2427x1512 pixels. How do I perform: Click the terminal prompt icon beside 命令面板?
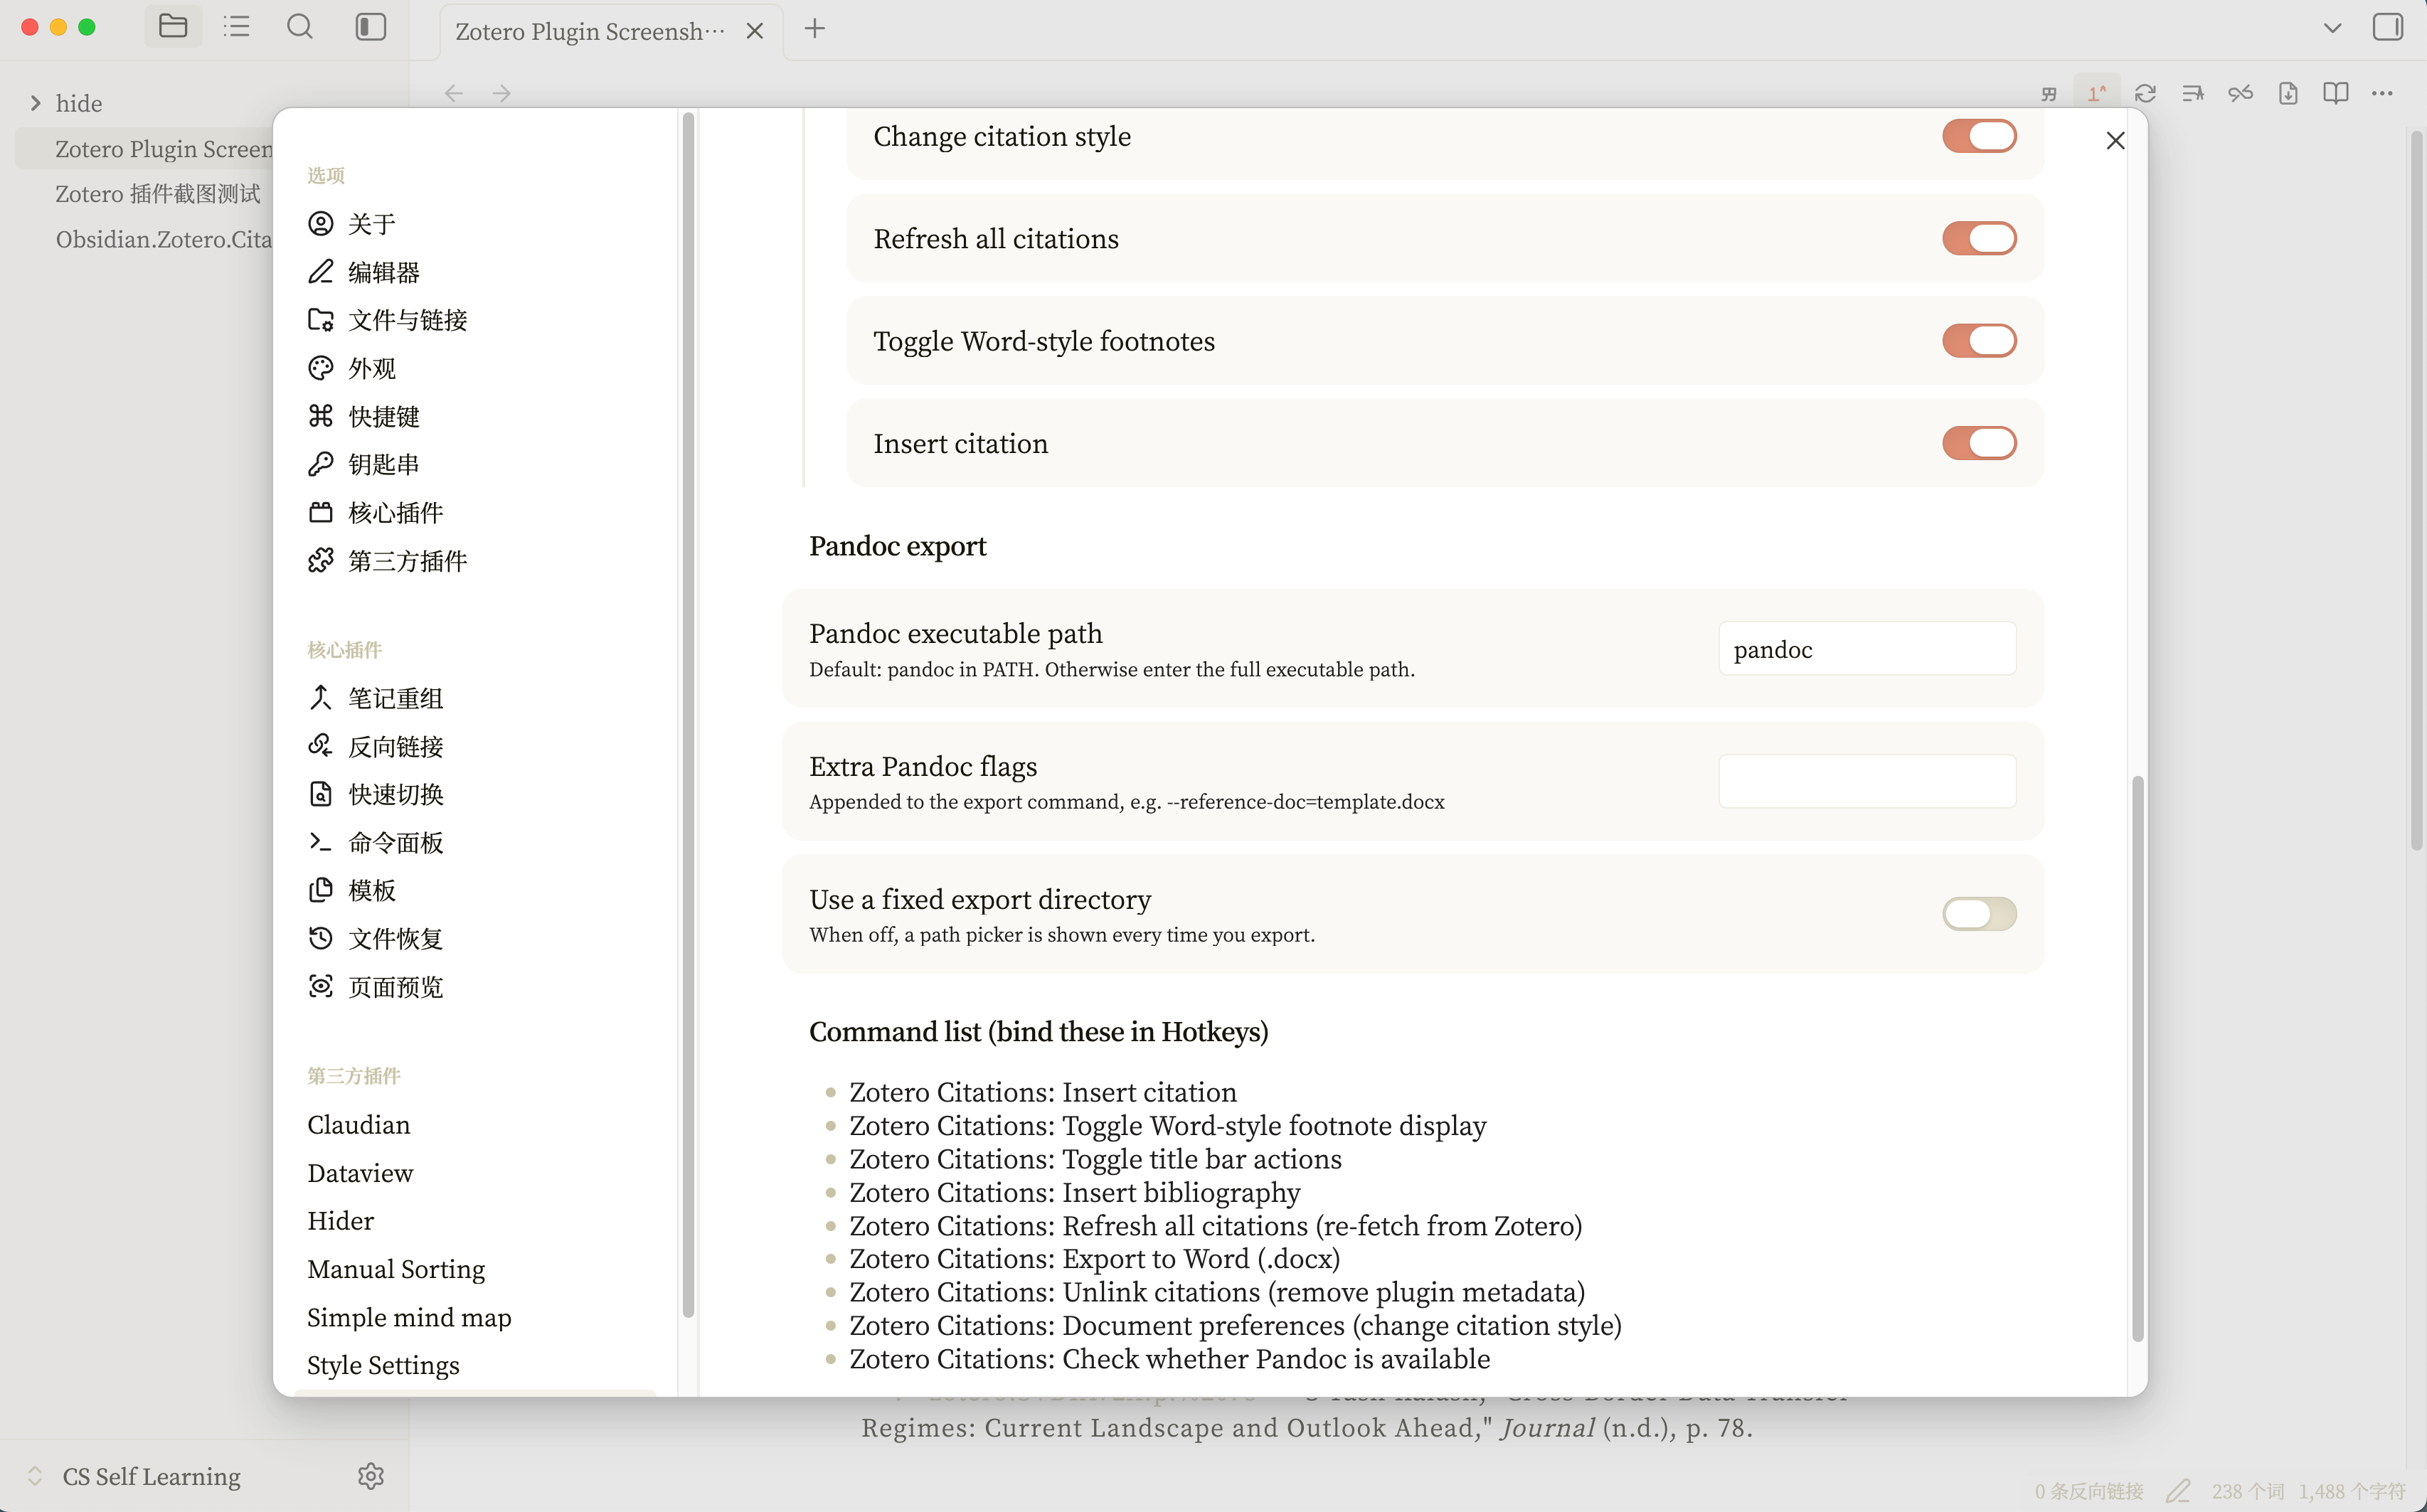pyautogui.click(x=320, y=842)
